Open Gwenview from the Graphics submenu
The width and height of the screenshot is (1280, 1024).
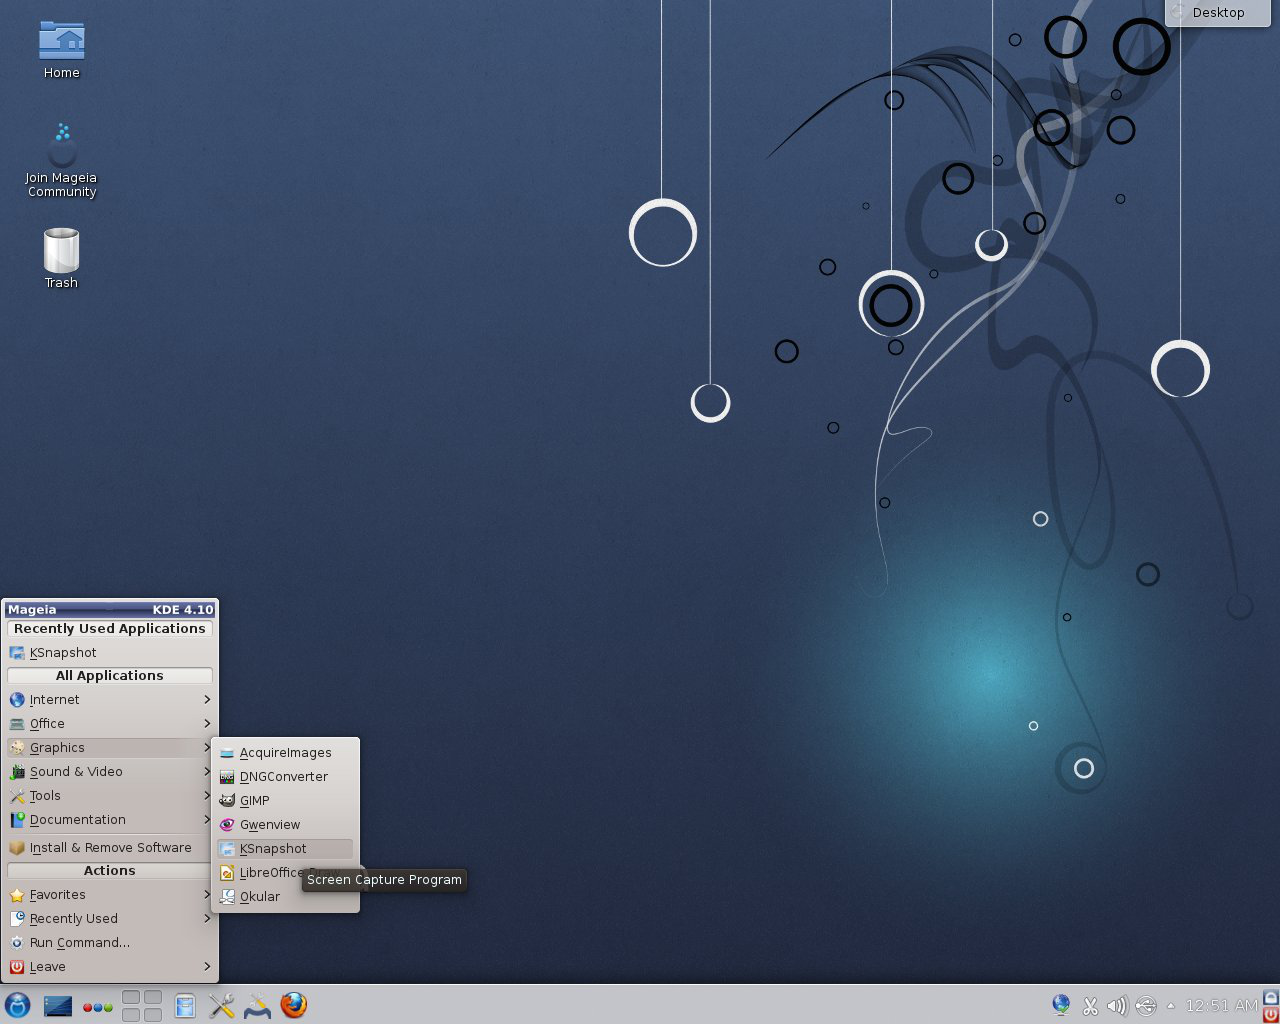click(x=285, y=825)
